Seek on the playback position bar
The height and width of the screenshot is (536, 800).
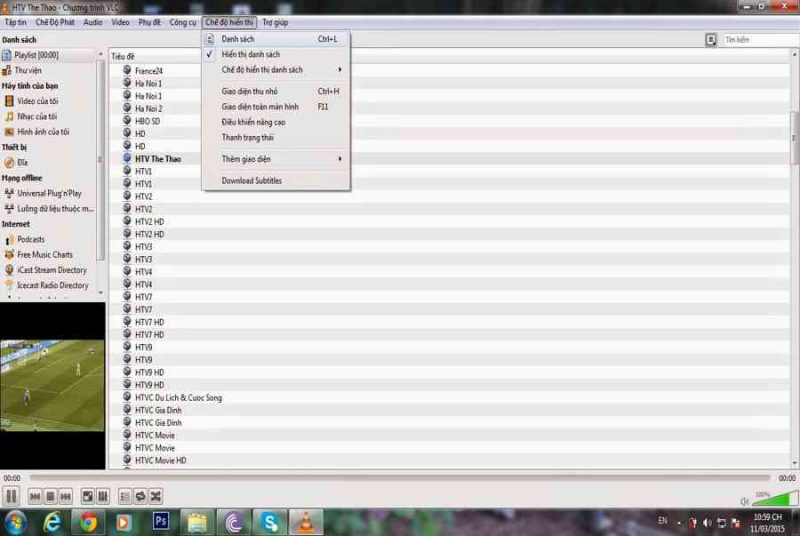pos(399,478)
